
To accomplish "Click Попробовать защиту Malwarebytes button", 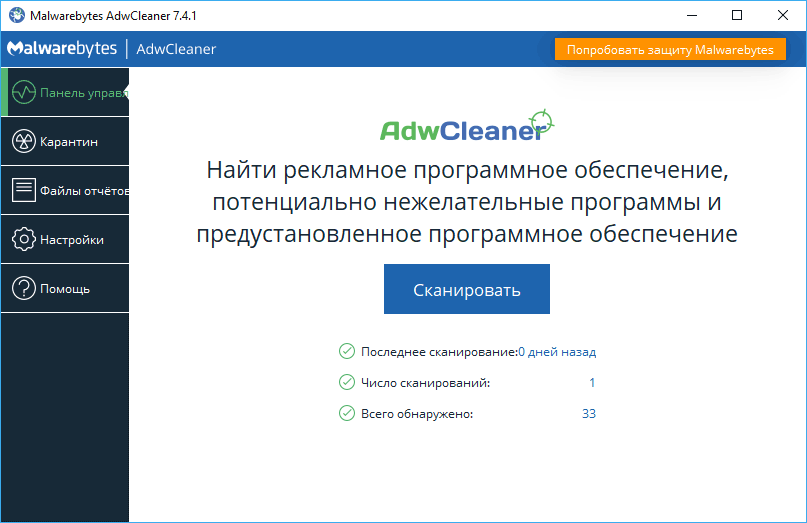I will 670,49.
